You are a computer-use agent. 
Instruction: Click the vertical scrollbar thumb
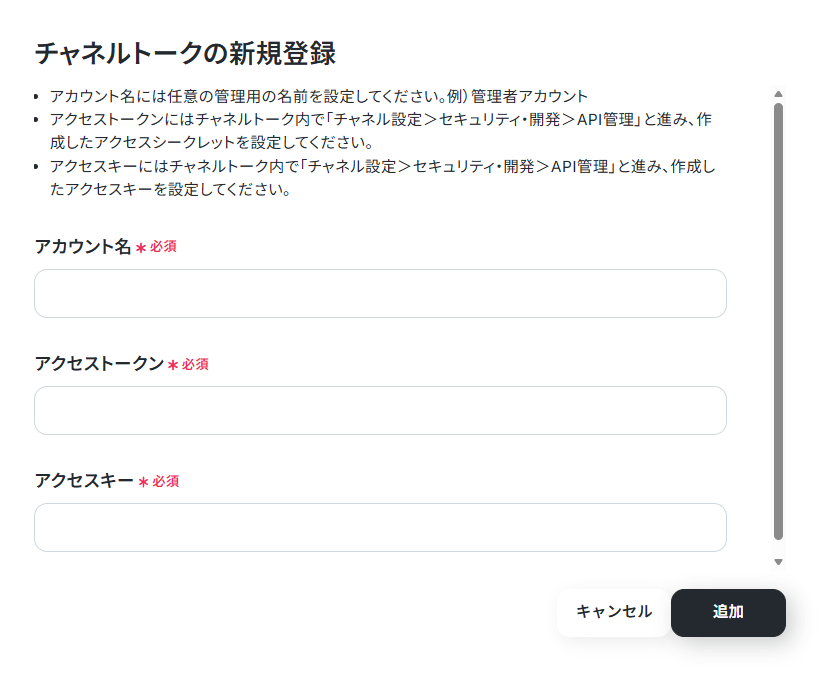[778, 321]
